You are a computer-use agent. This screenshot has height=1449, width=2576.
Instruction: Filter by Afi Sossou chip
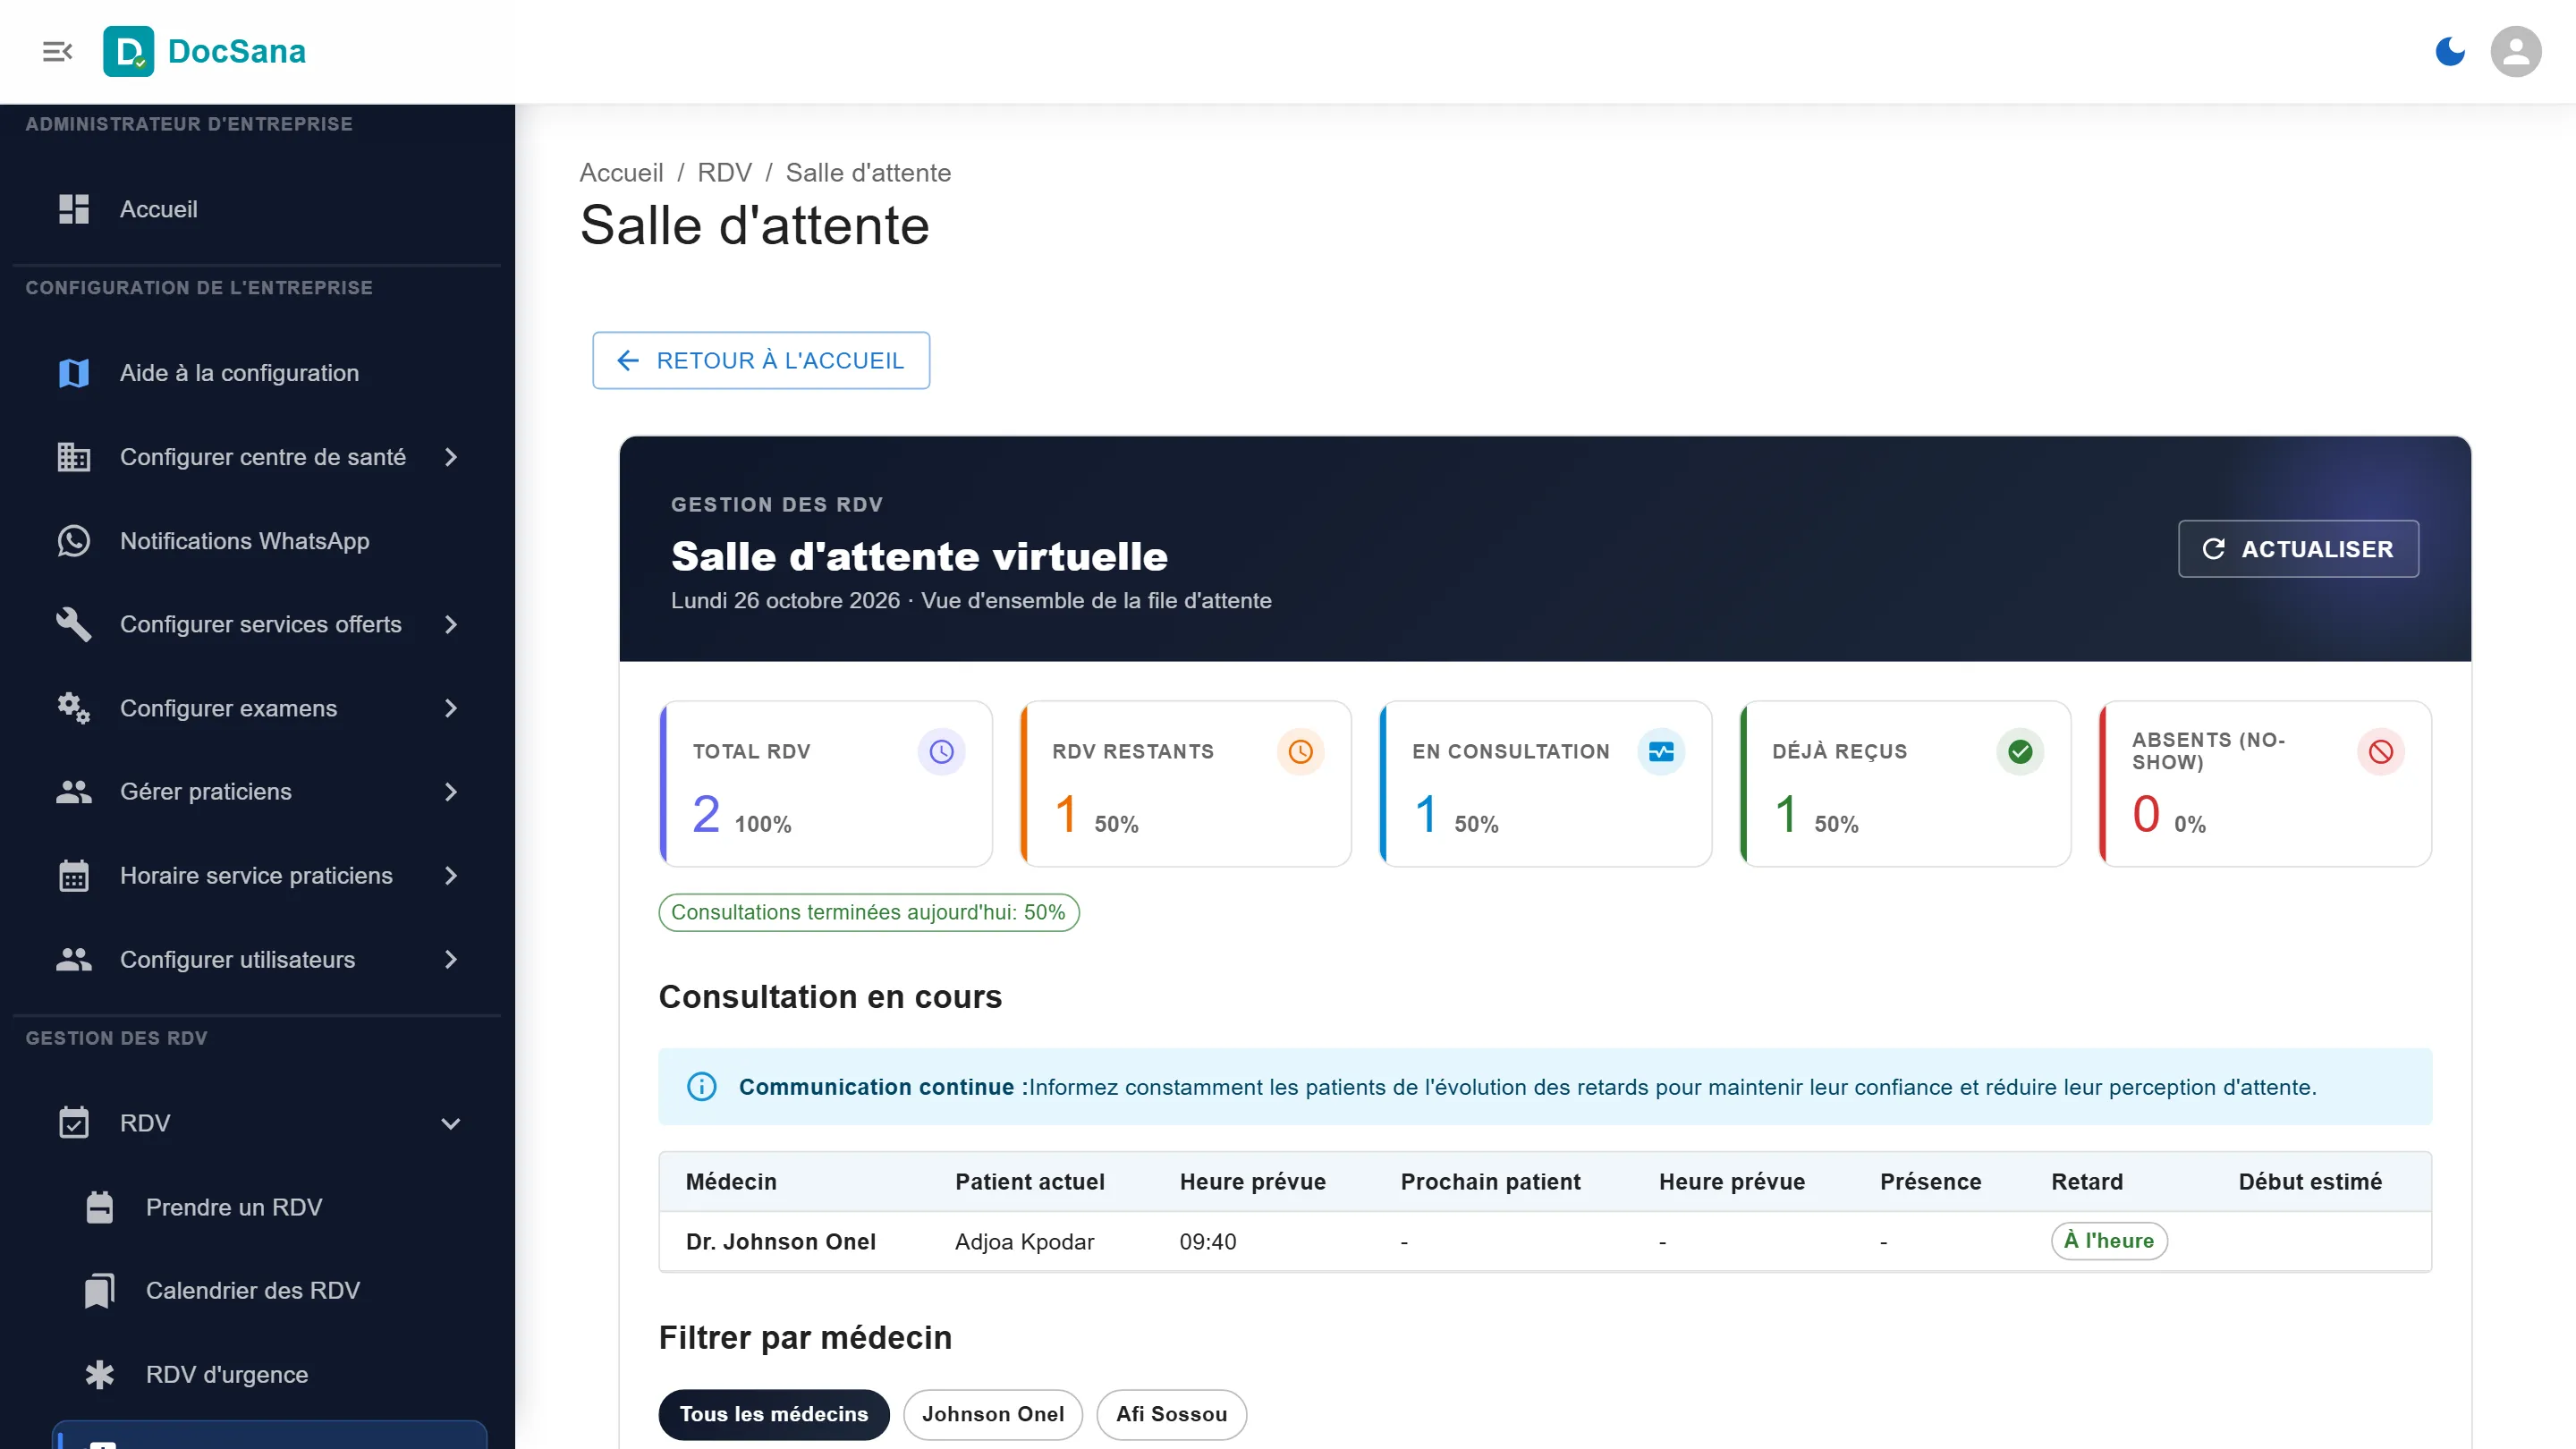tap(1171, 1414)
